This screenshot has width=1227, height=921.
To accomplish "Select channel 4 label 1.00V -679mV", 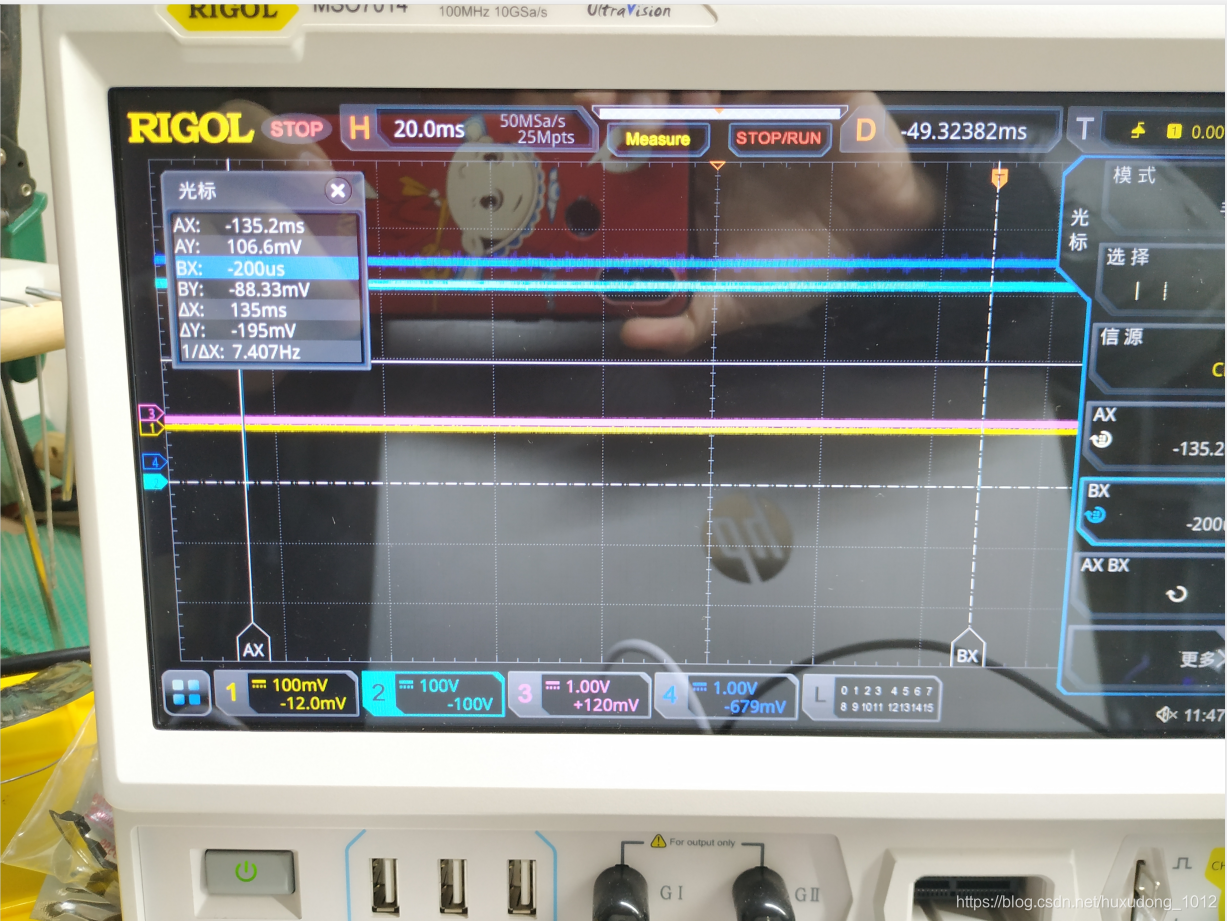I will (x=726, y=696).
